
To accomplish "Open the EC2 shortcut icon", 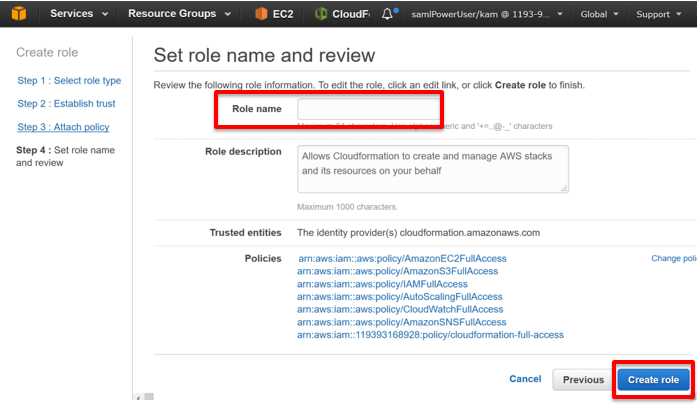I will (261, 14).
